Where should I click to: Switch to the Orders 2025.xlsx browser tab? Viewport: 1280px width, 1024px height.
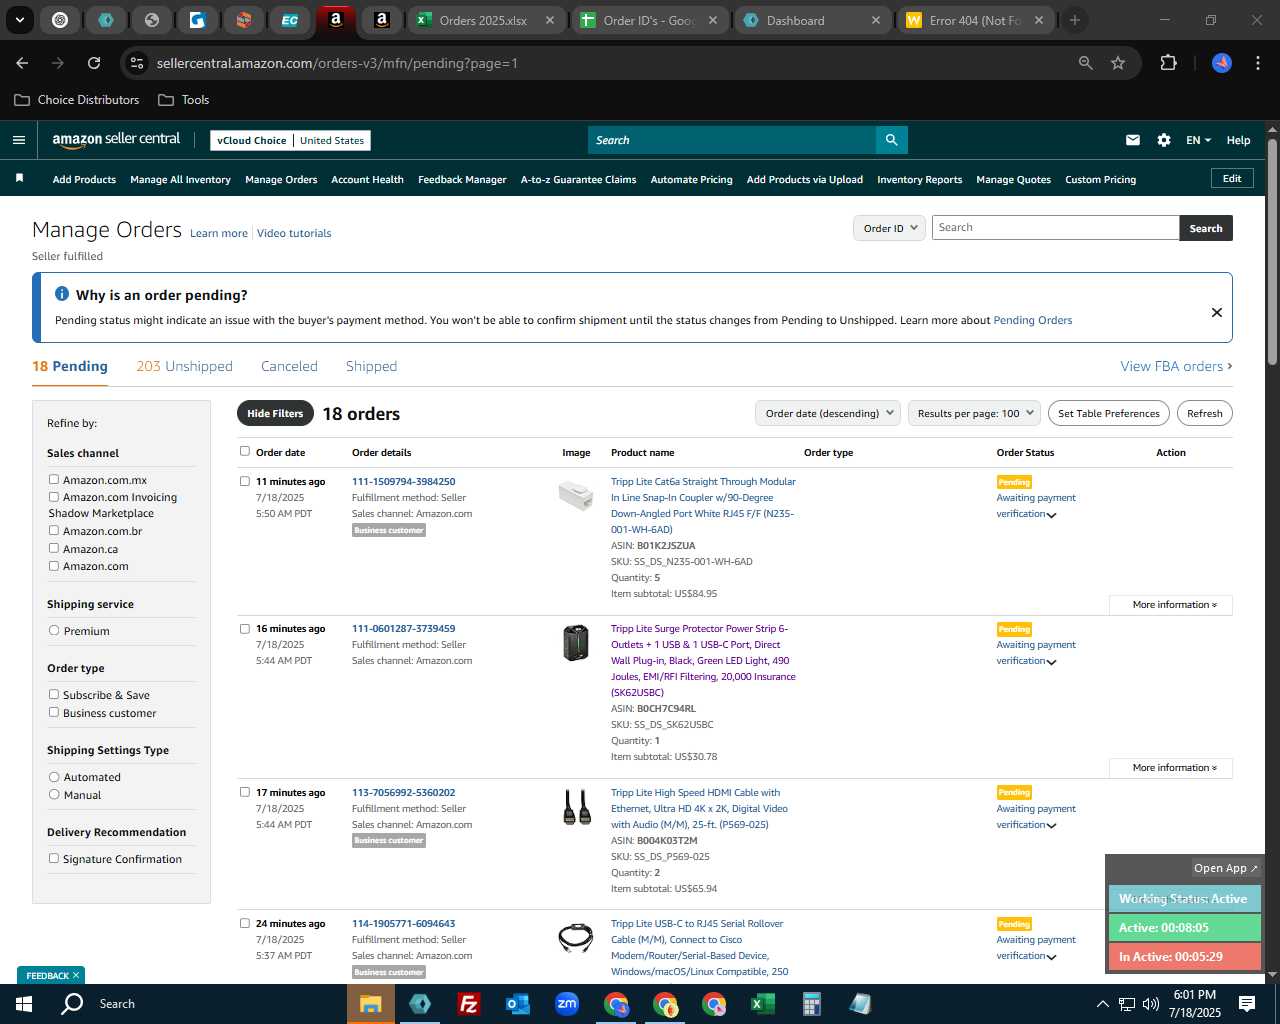pyautogui.click(x=486, y=20)
